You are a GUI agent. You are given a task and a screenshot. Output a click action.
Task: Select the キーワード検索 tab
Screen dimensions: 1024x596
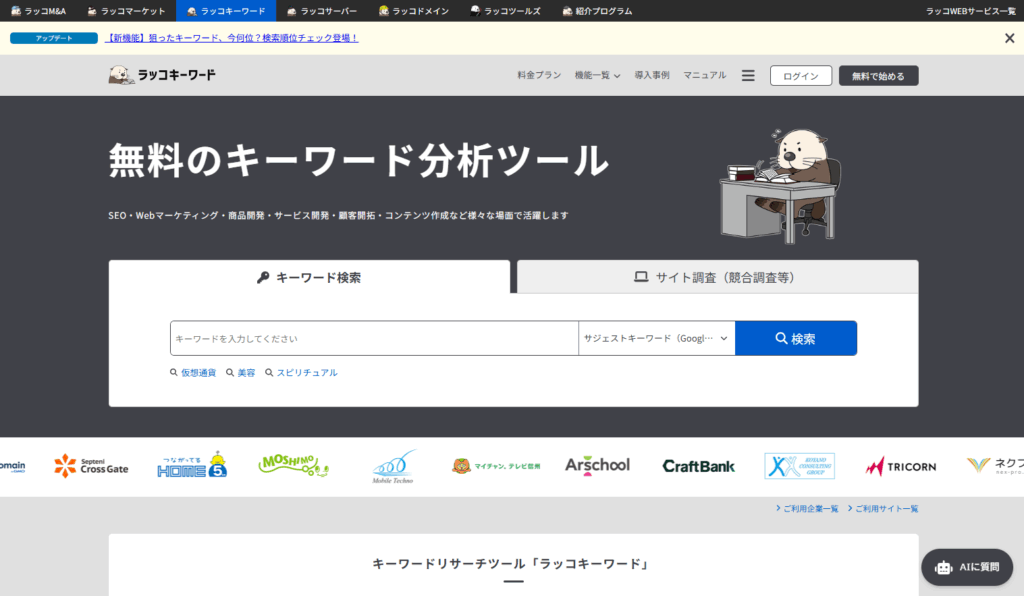coord(309,277)
